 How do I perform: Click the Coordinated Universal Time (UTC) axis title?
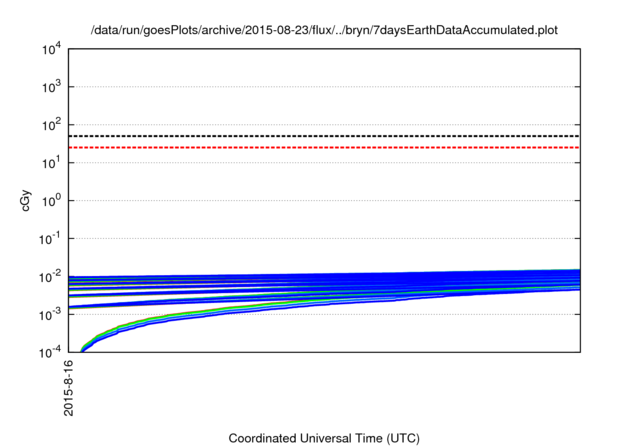pos(324,439)
